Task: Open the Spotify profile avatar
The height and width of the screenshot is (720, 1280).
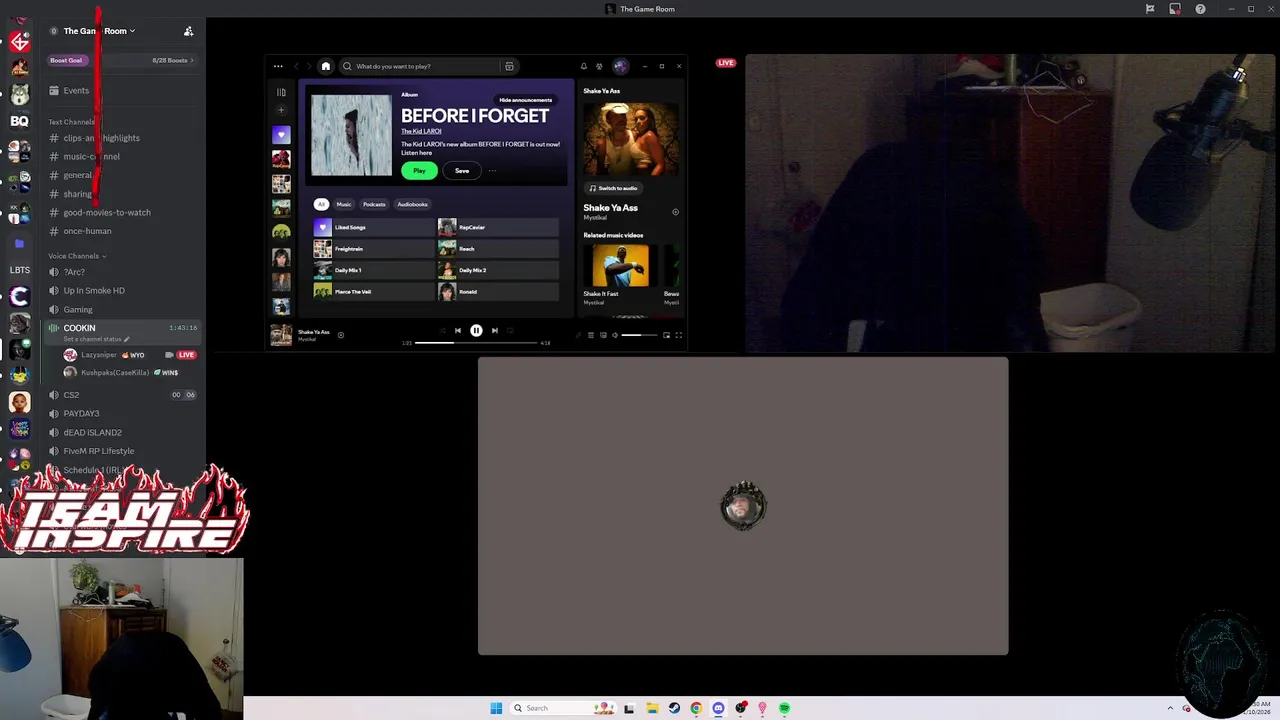Action: pos(621,66)
